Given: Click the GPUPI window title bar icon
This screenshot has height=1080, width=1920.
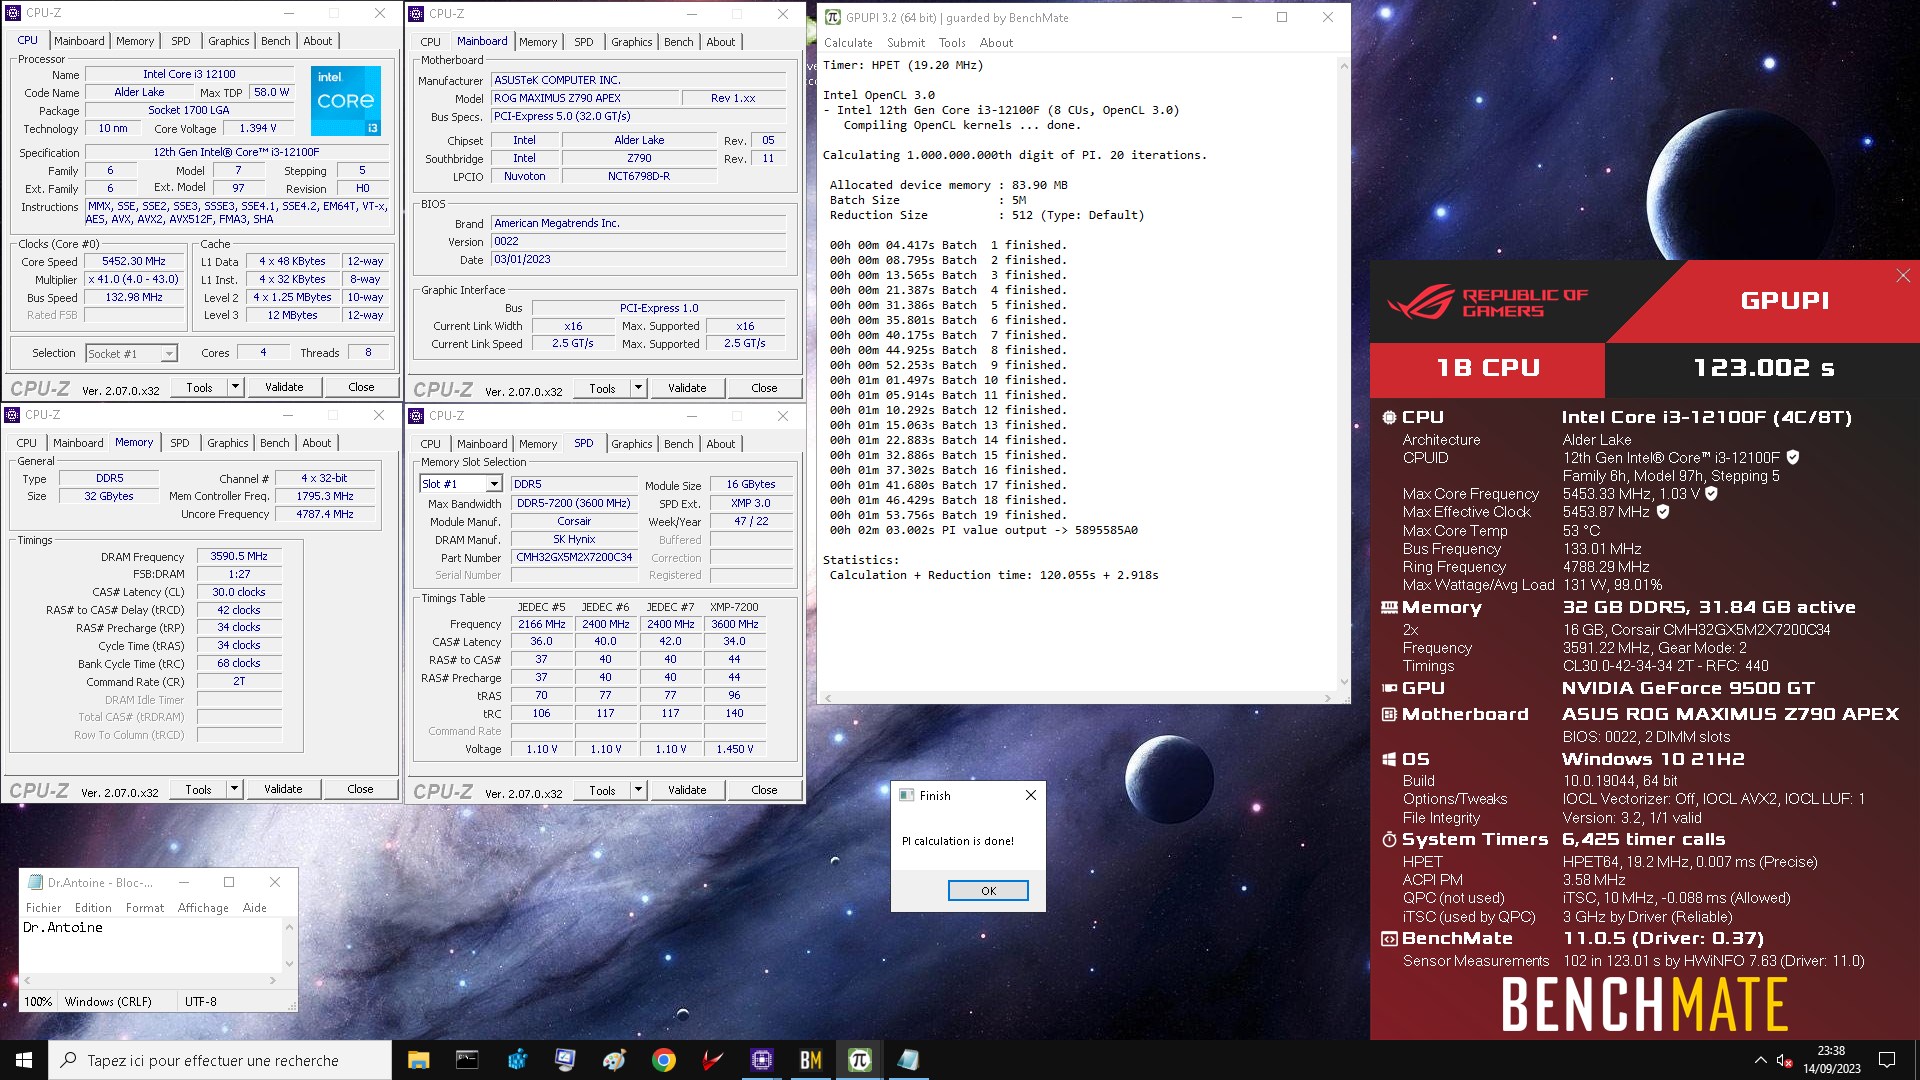Looking at the screenshot, I should tap(833, 17).
